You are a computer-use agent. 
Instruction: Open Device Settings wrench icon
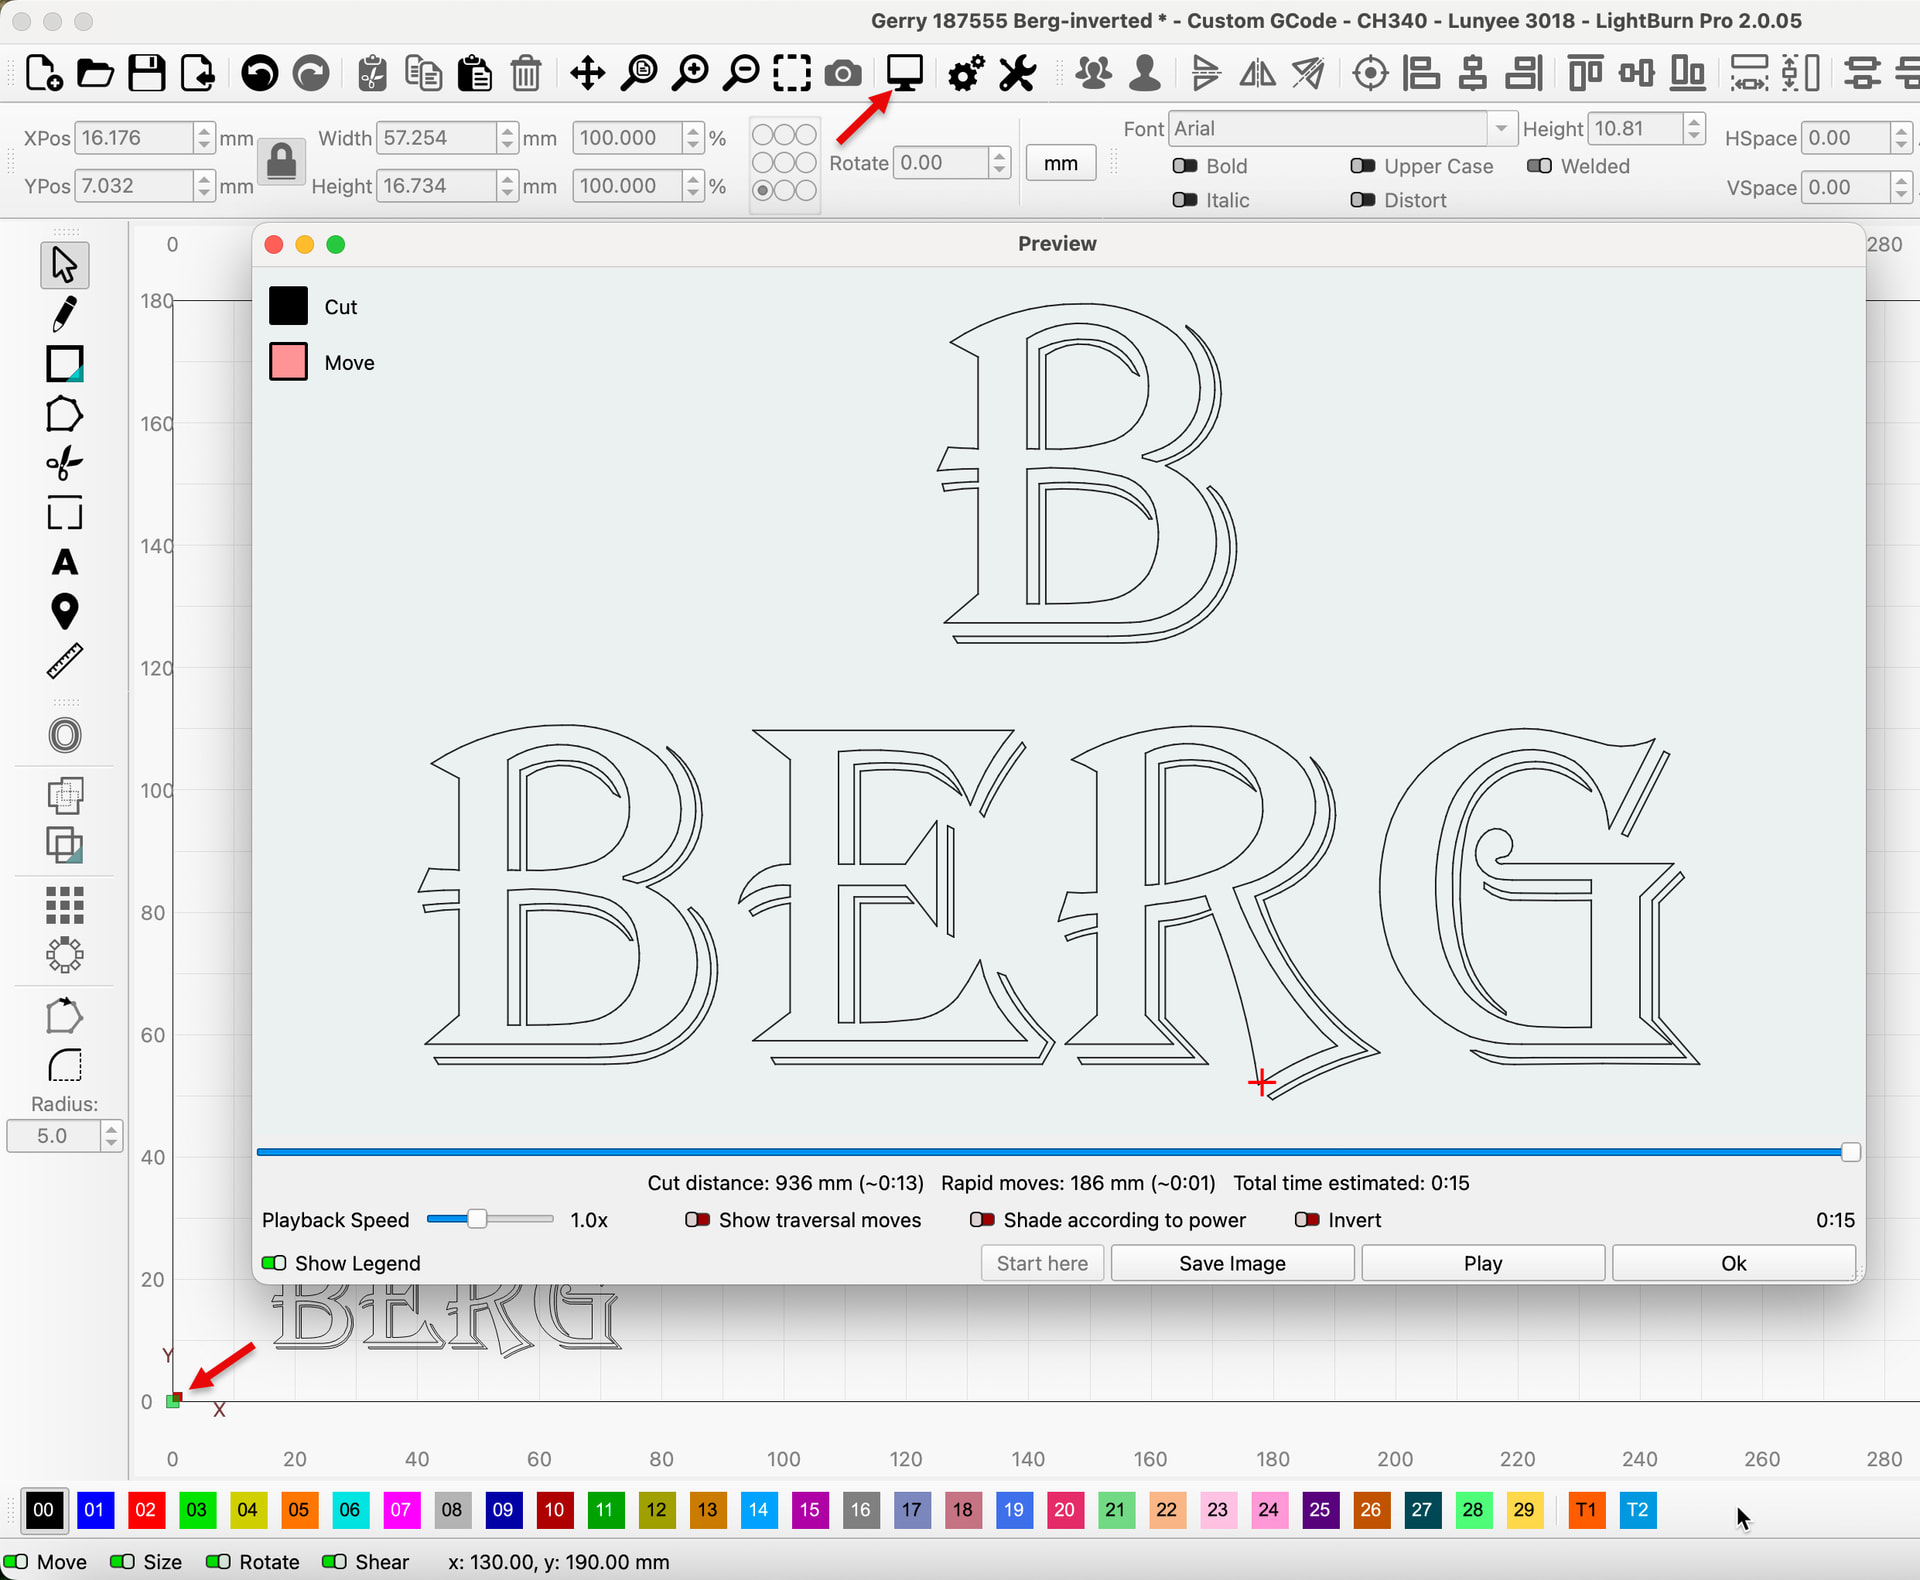[1018, 73]
